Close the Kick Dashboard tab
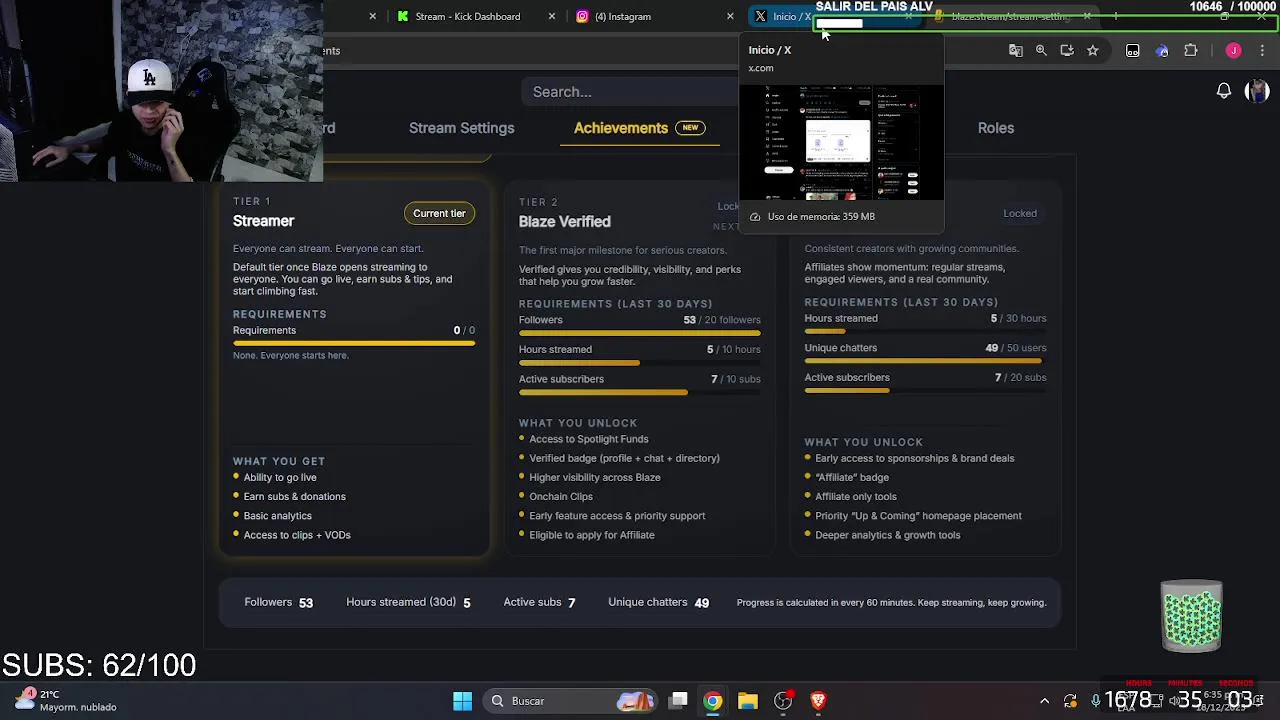This screenshot has height=720, width=1280. [x=551, y=16]
